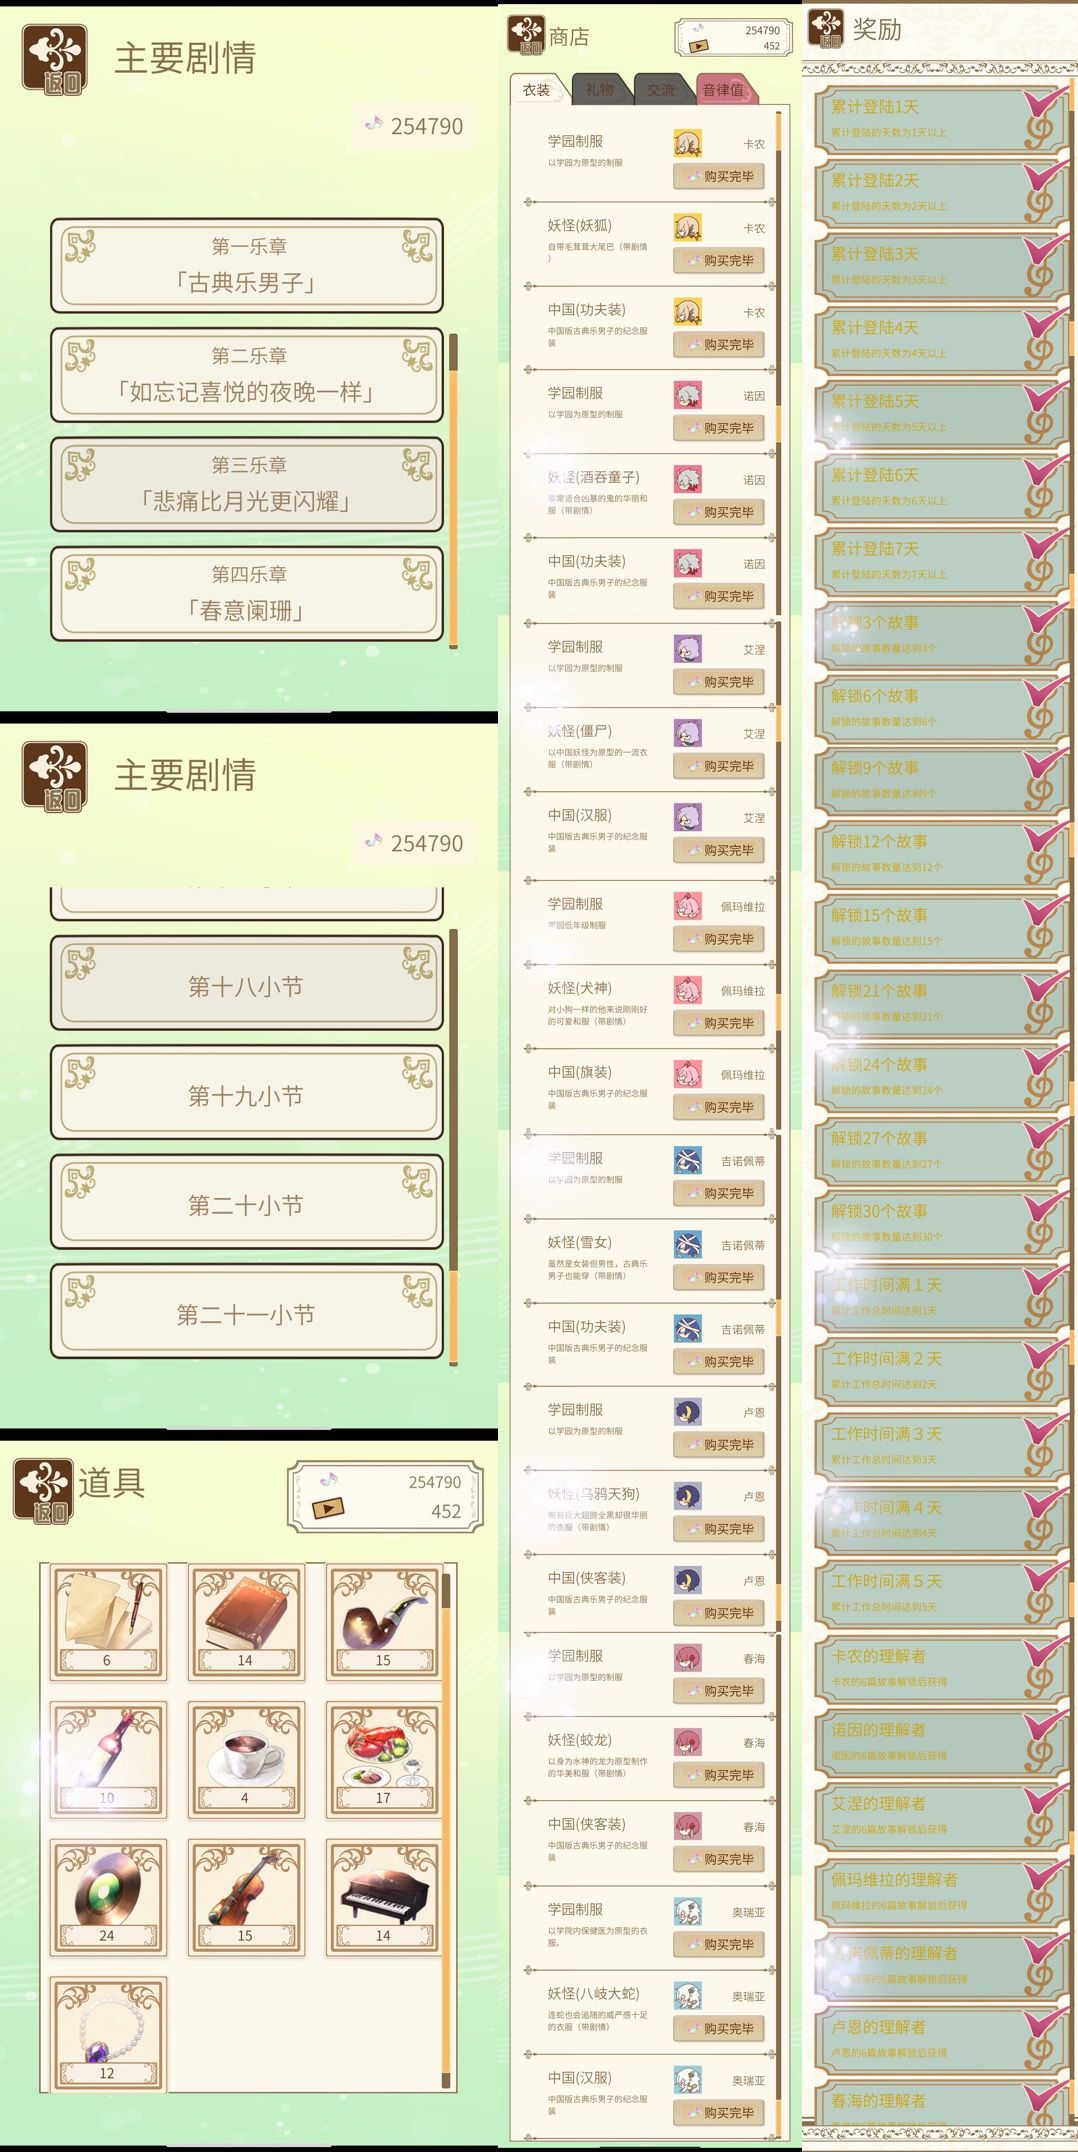Tap the back icon beside 商店 title
1078x2152 pixels.
[x=526, y=35]
